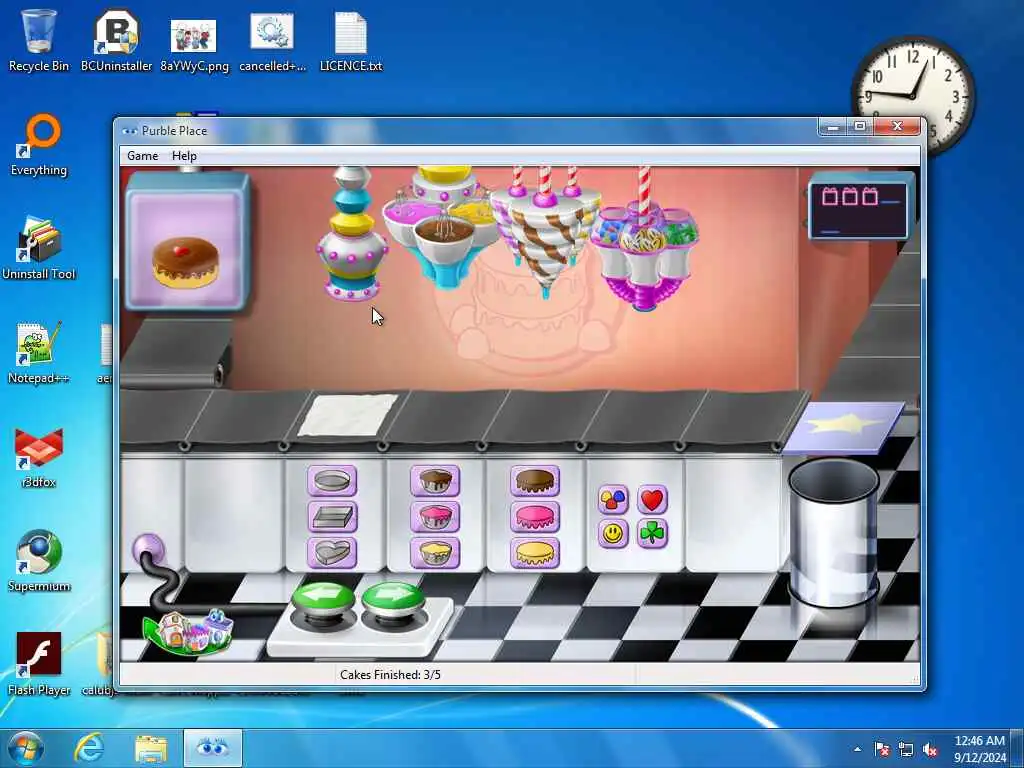Select the square cake pan button
Image resolution: width=1024 pixels, height=768 pixels.
(332, 517)
